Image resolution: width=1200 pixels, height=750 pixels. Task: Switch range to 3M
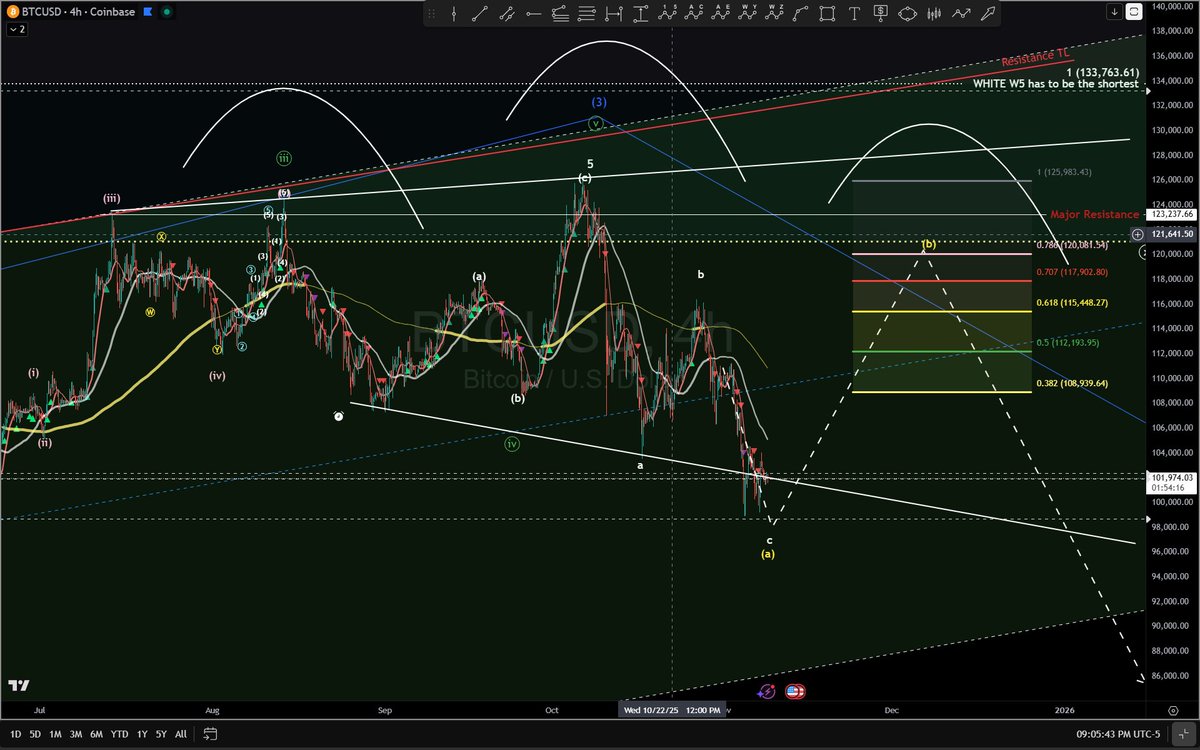point(76,734)
